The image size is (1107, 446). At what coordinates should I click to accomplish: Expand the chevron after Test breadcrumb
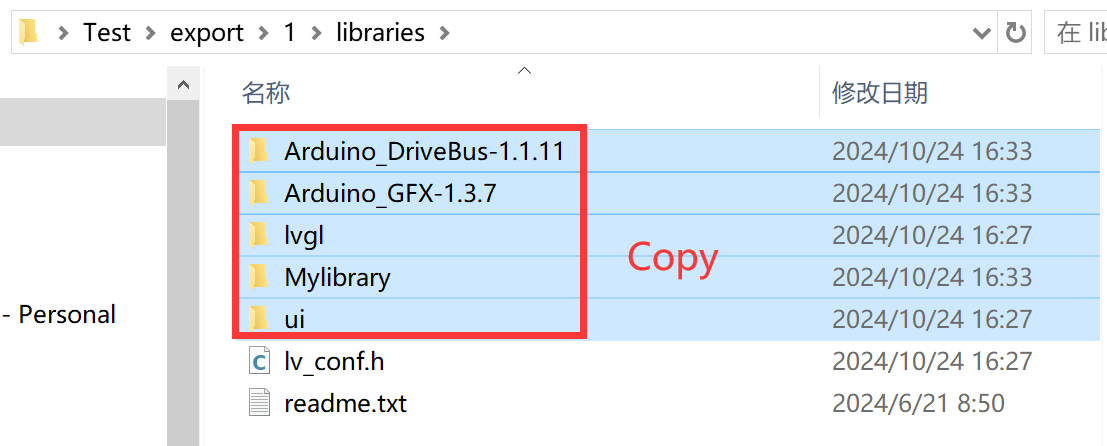tap(150, 32)
